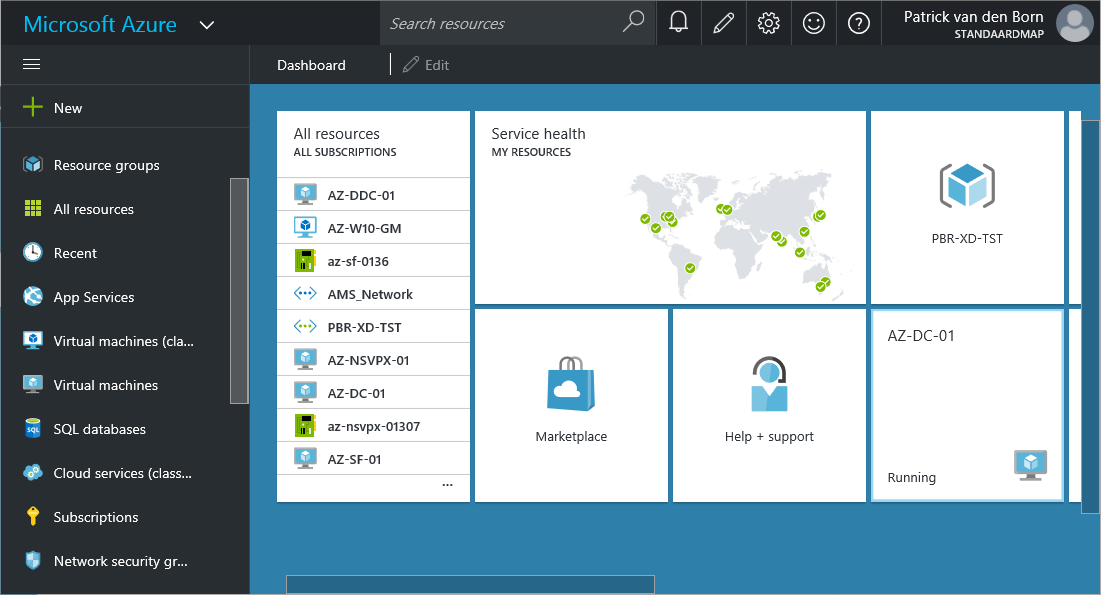
Task: Click the App Services globe icon
Action: (32, 296)
